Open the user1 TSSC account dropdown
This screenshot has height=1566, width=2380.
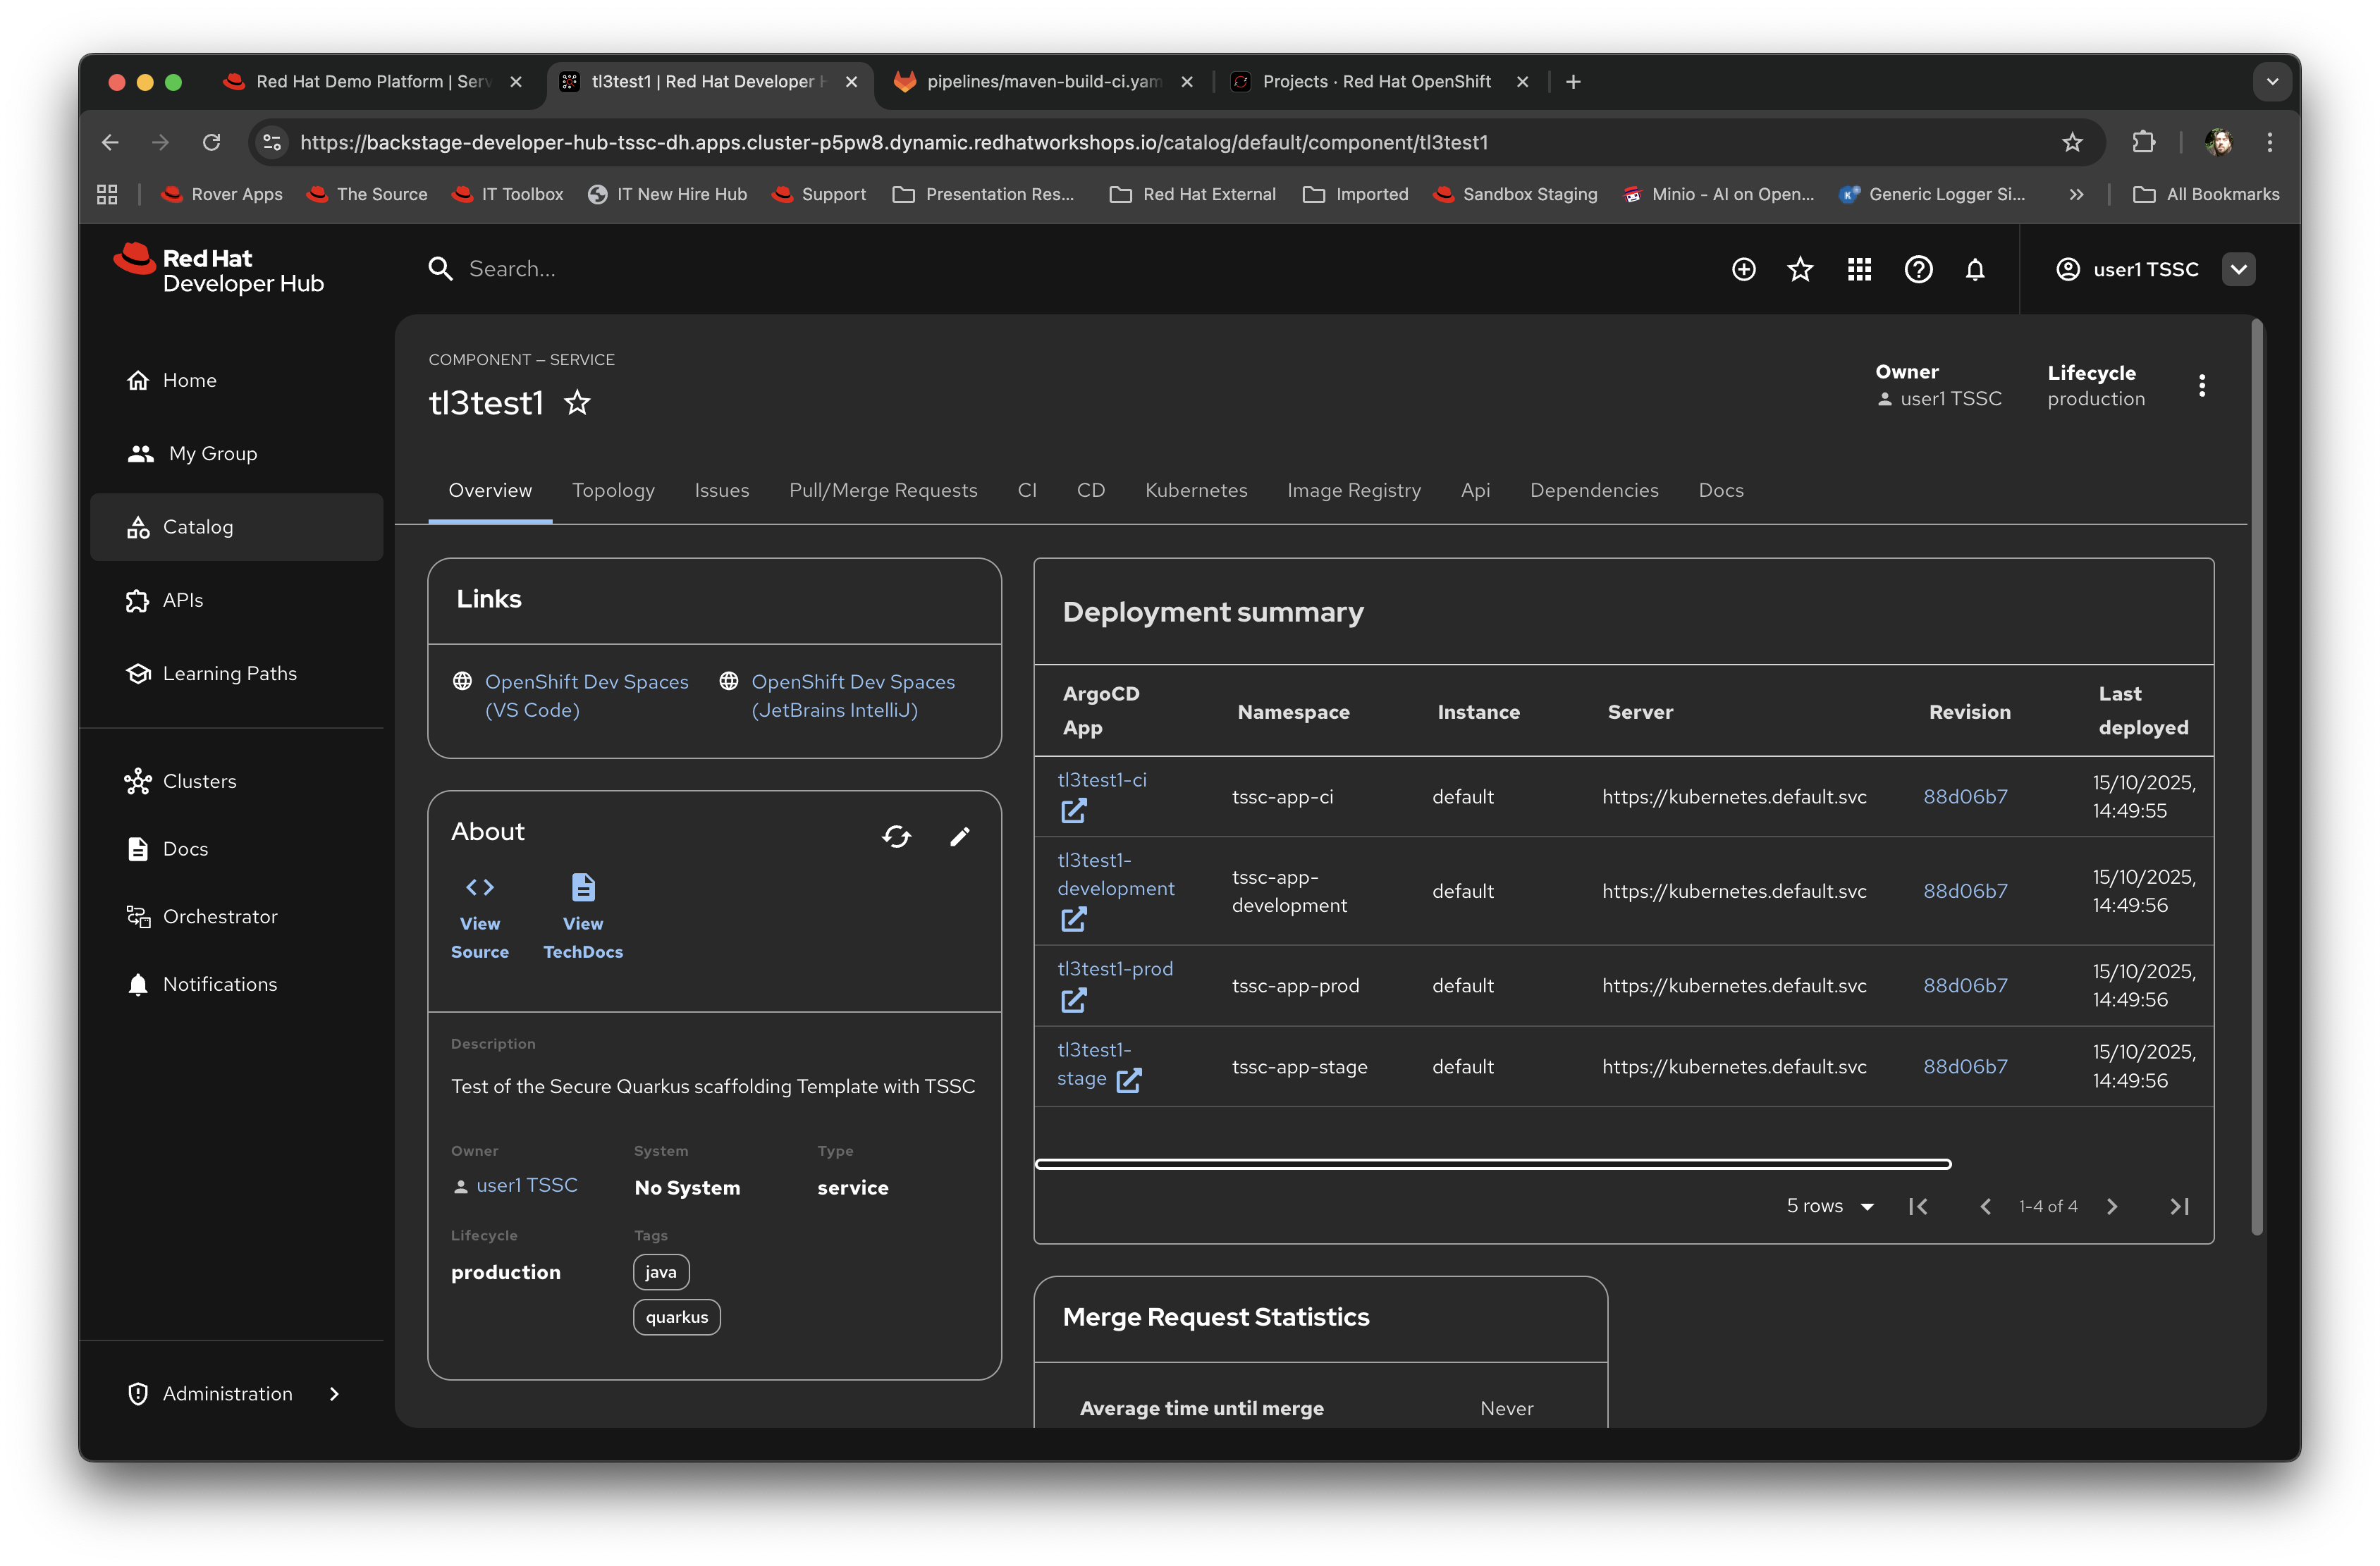point(2239,268)
